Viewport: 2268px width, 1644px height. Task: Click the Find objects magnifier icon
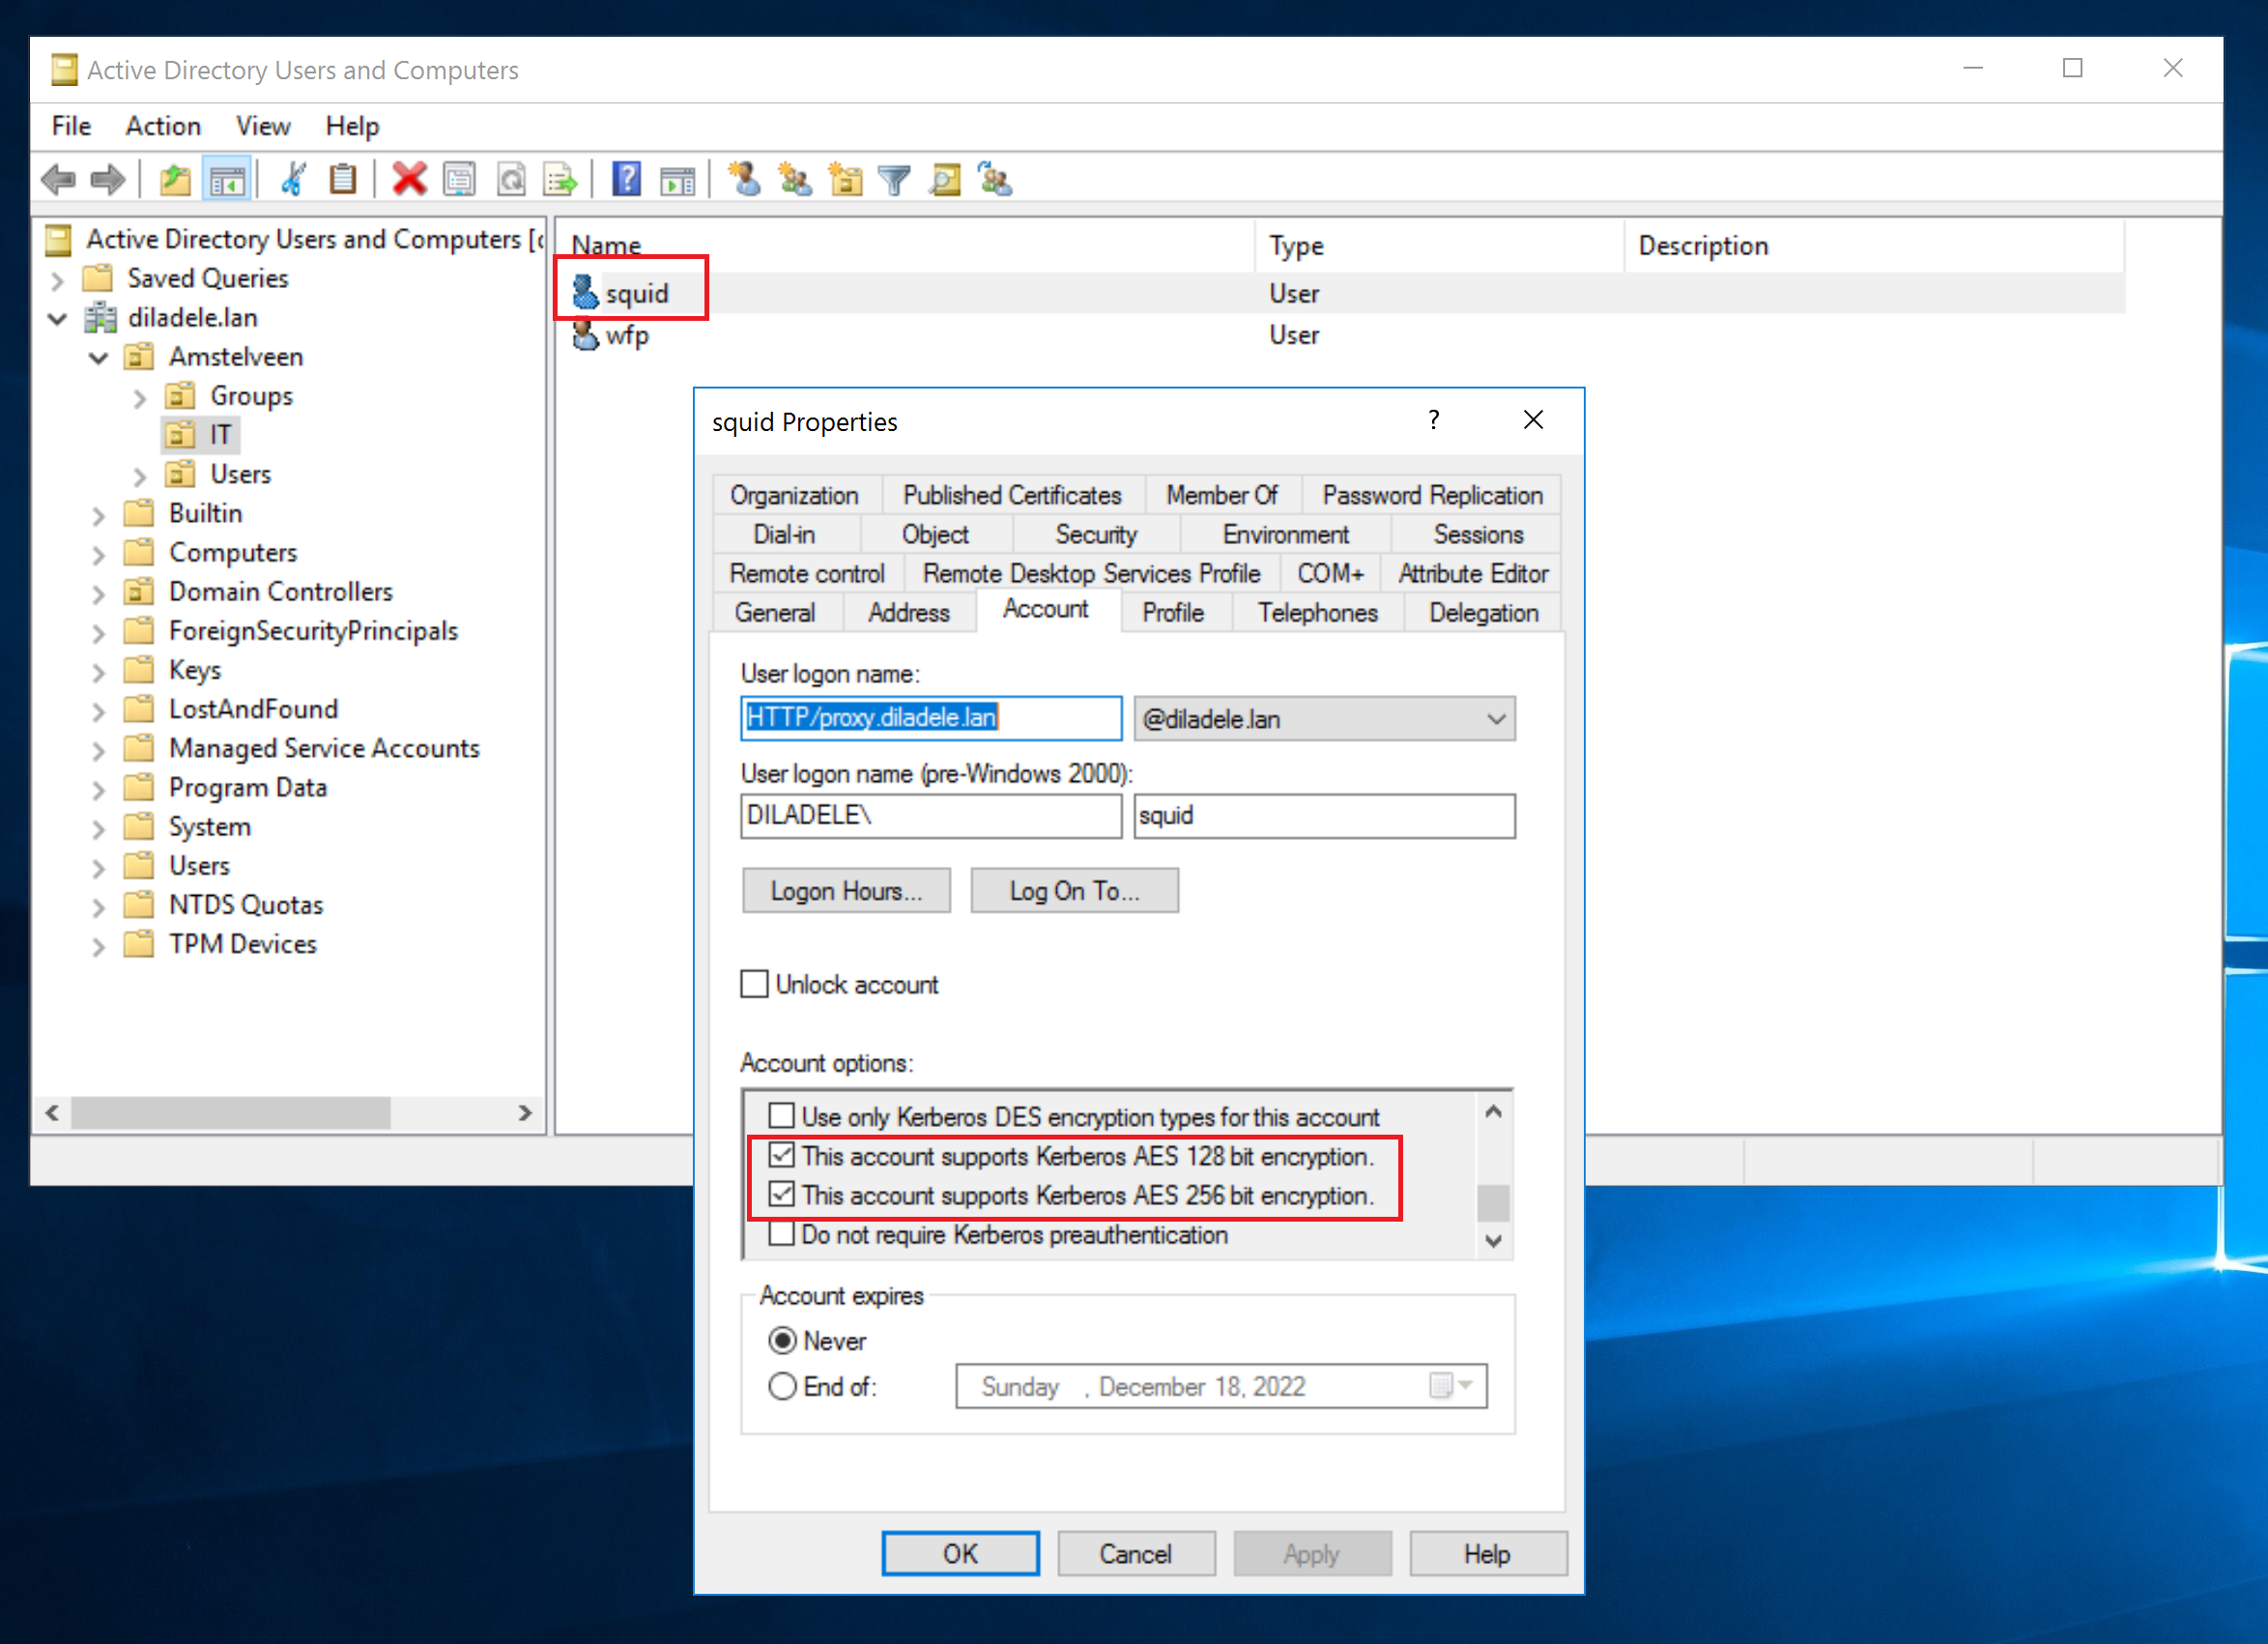click(944, 180)
